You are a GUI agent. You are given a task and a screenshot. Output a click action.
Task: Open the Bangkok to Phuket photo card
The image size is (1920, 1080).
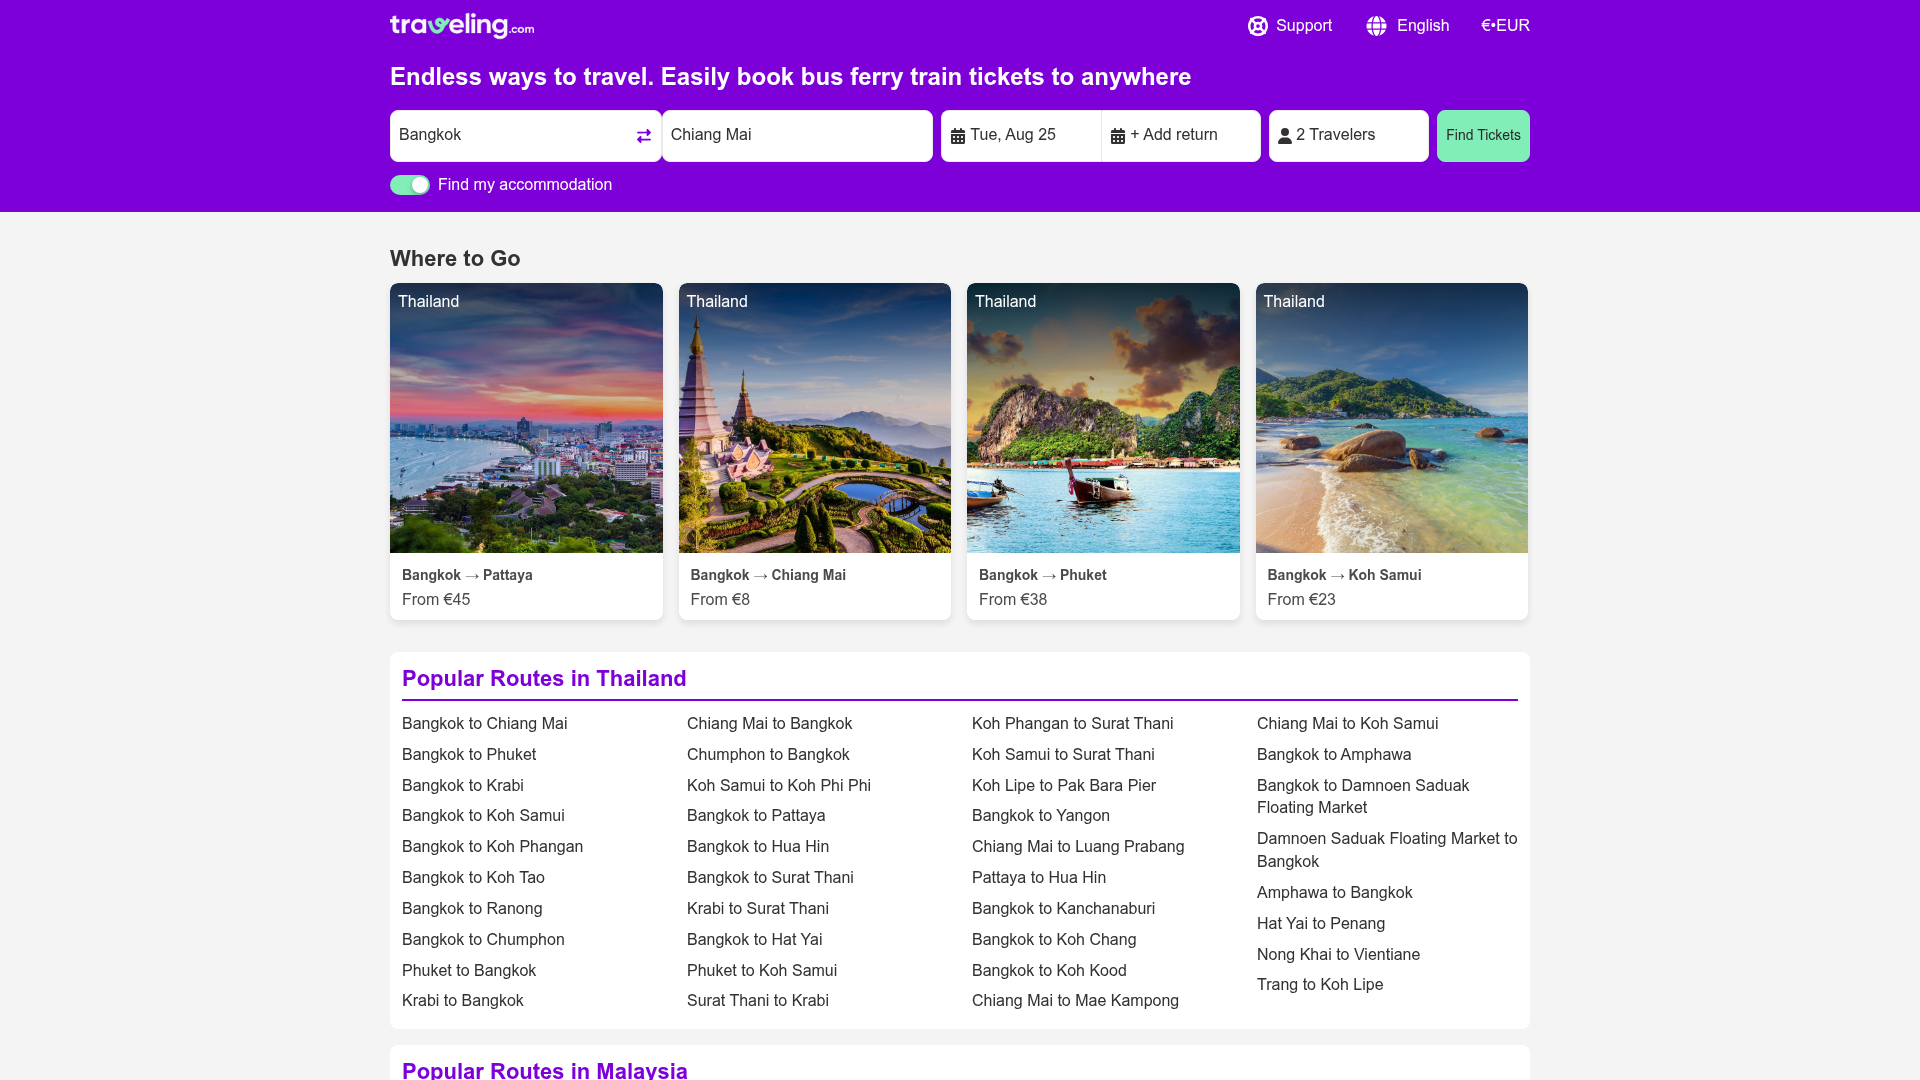[x=1103, y=451]
